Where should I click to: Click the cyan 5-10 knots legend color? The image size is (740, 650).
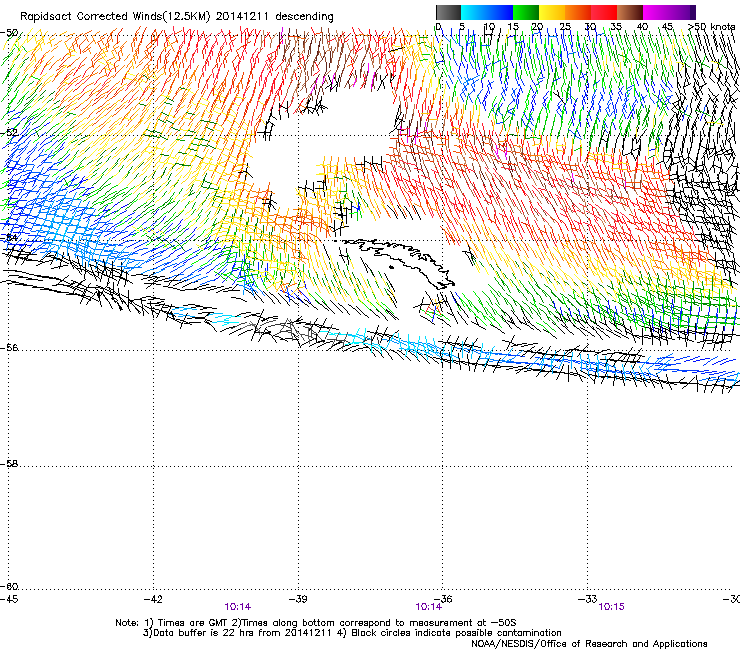coord(474,12)
